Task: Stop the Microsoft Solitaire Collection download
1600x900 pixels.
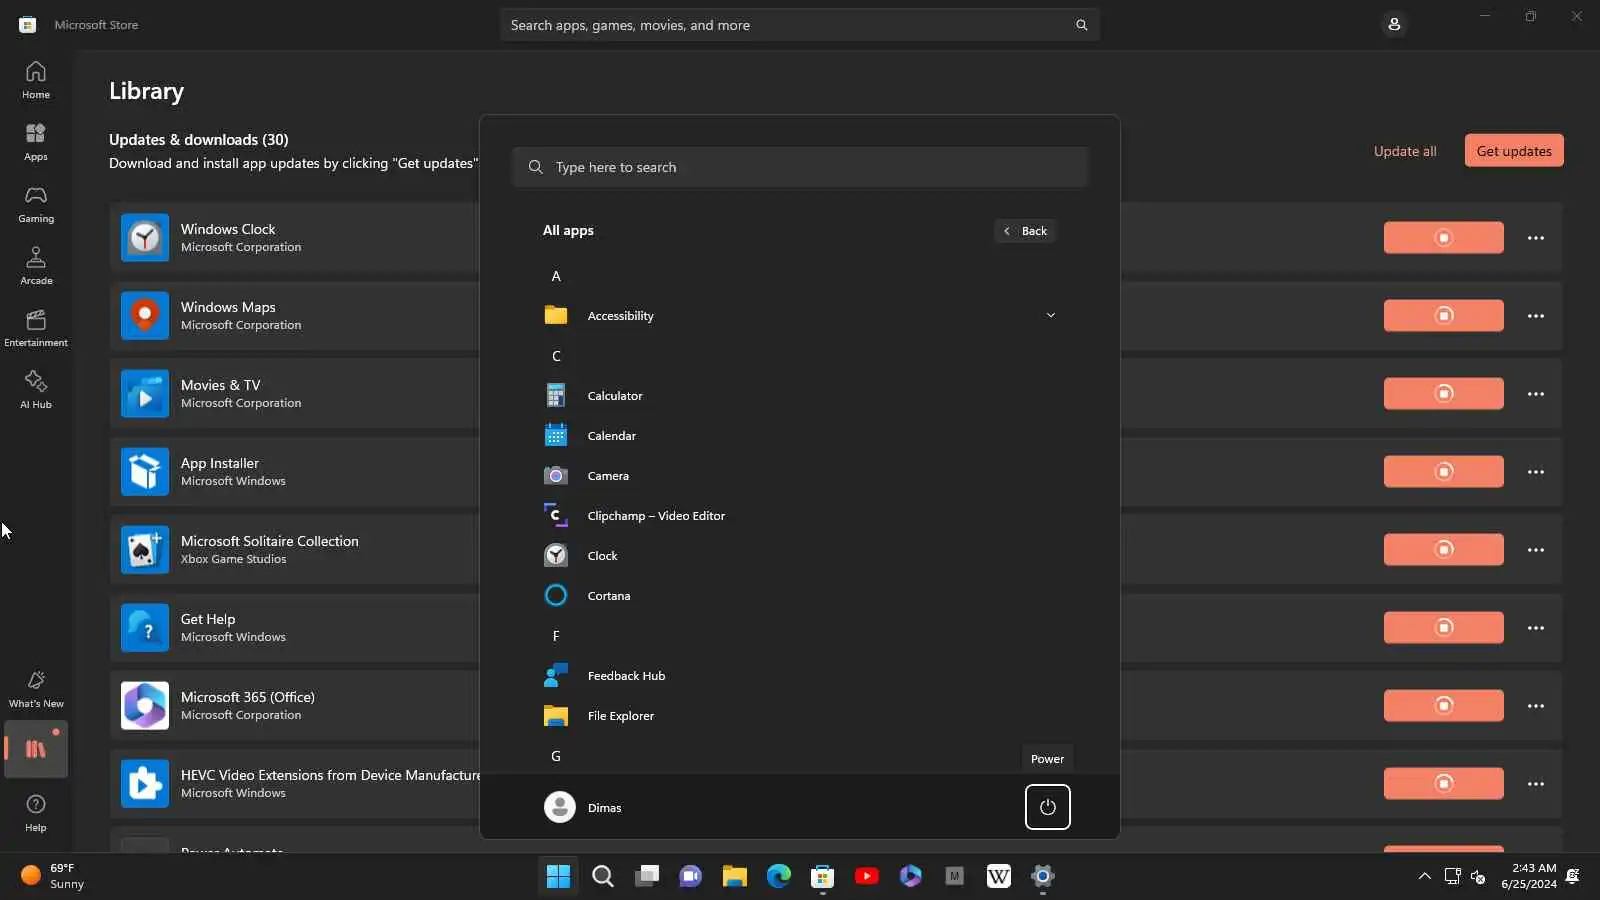Action: [x=1443, y=550]
